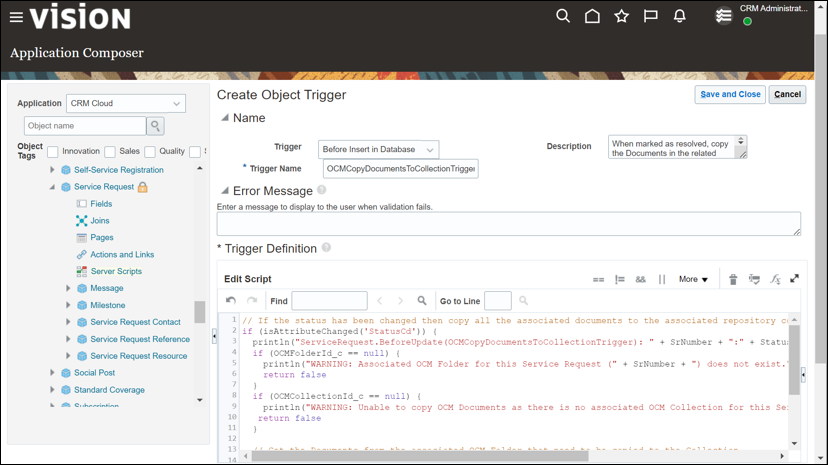
Task: Click the Find search icon in editor
Action: click(x=421, y=300)
